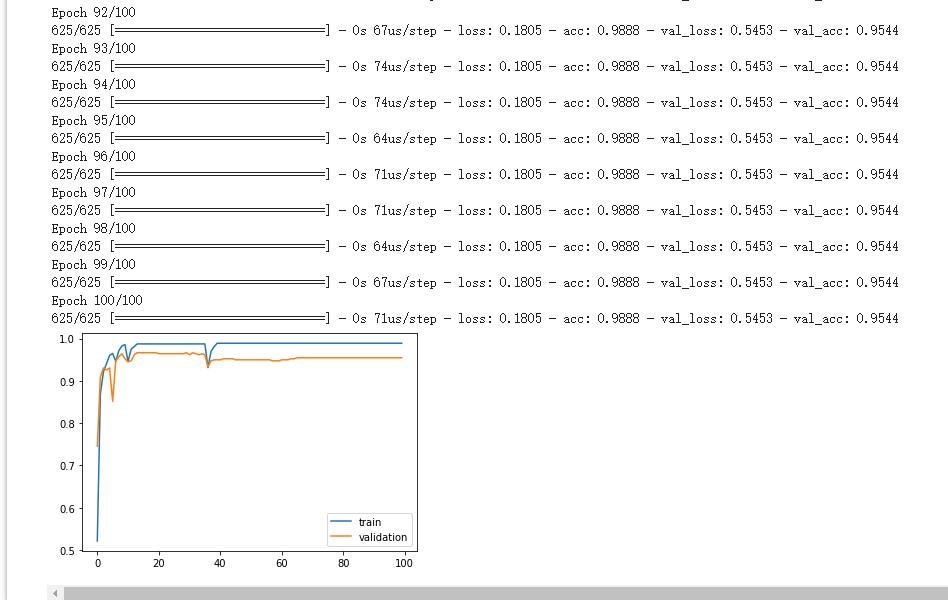Click 'val_acc: 0.9544' on the Epoch 100/100 row
This screenshot has height=600, width=948.
click(846, 319)
